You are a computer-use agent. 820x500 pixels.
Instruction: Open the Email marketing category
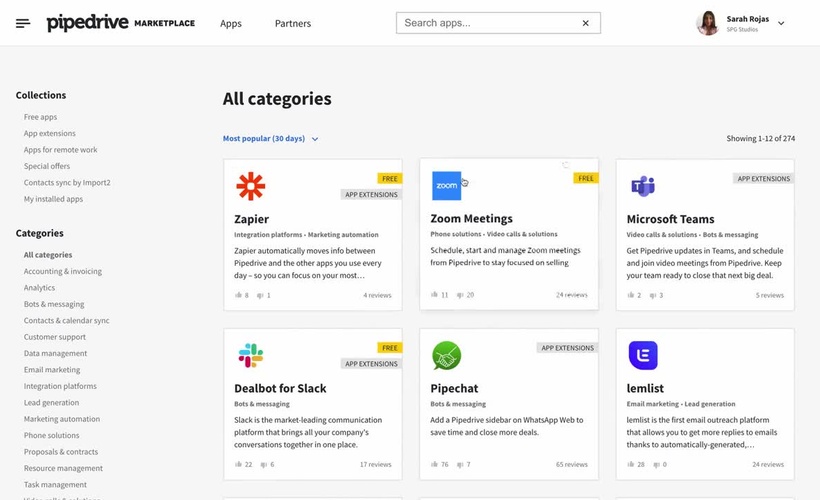52,370
